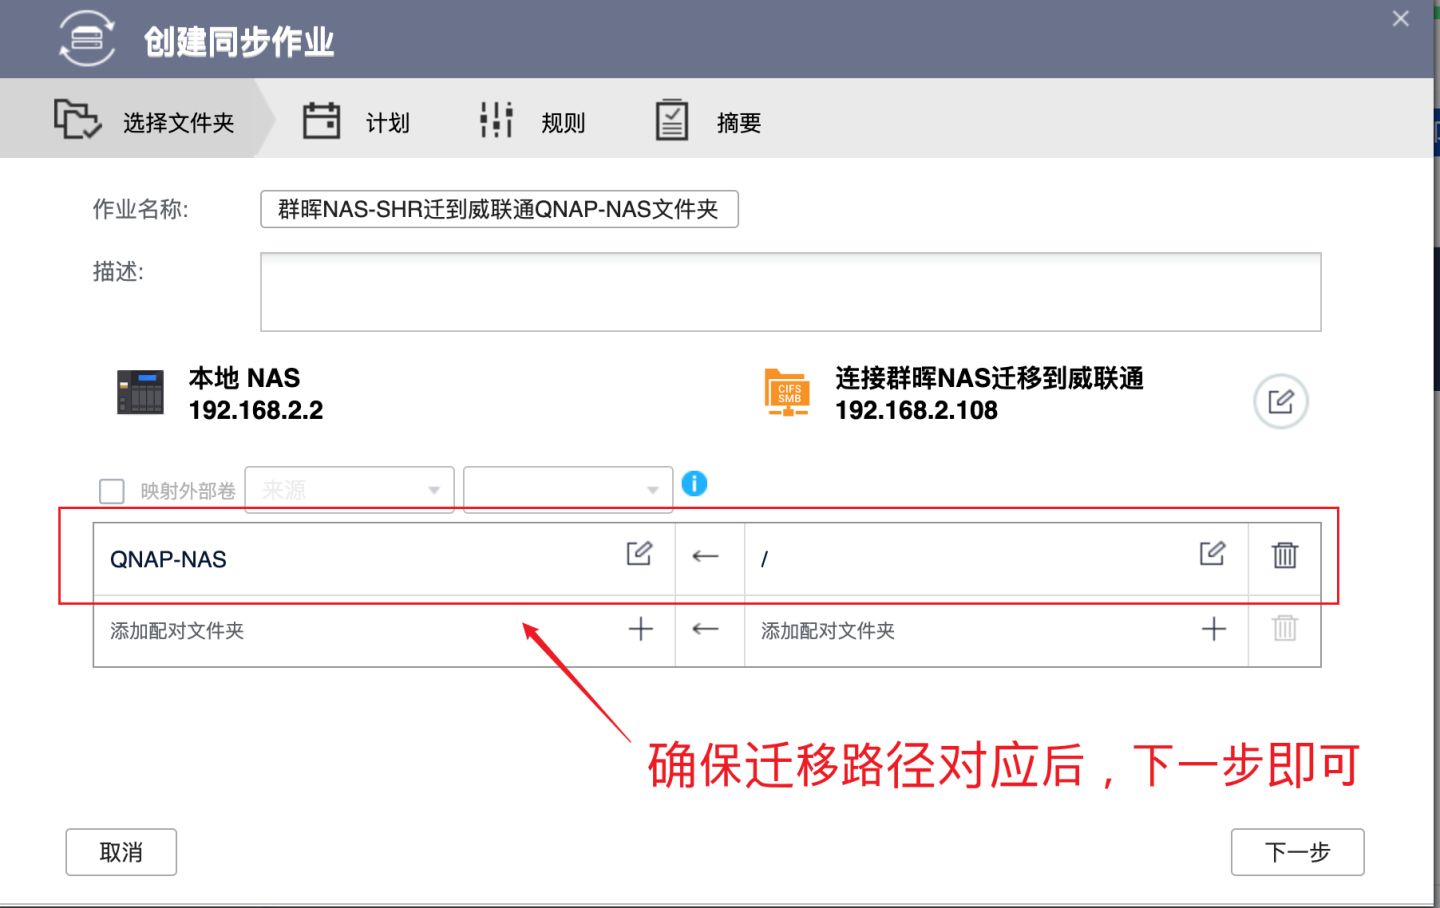The image size is (1440, 908).
Task: Click inside the 描述 text area
Action: coord(790,290)
